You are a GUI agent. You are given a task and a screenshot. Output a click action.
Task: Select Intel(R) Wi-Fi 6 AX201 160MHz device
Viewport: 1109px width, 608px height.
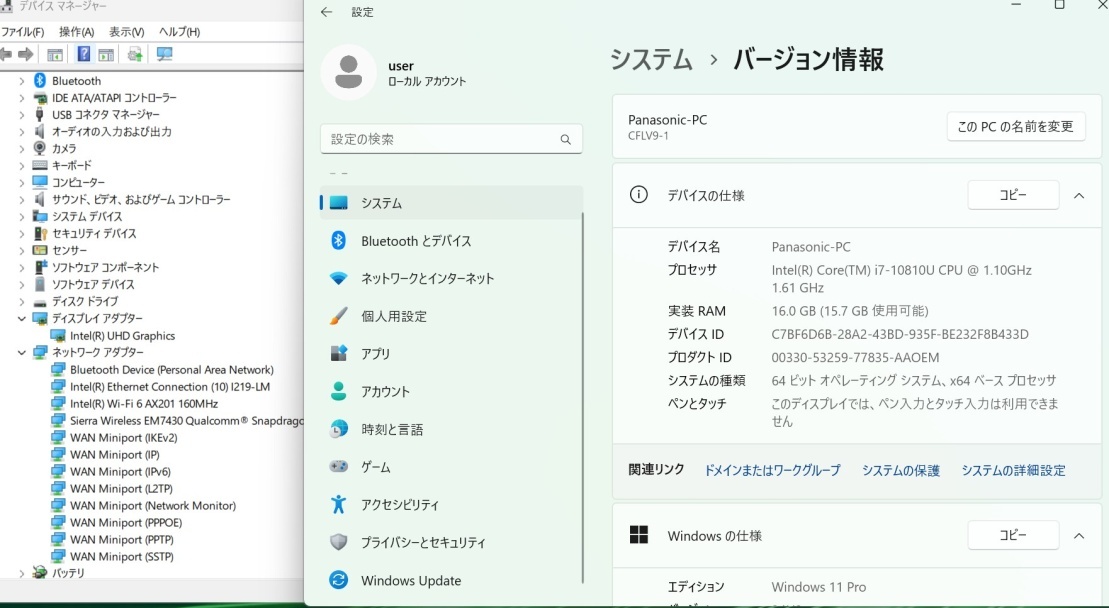pos(144,404)
